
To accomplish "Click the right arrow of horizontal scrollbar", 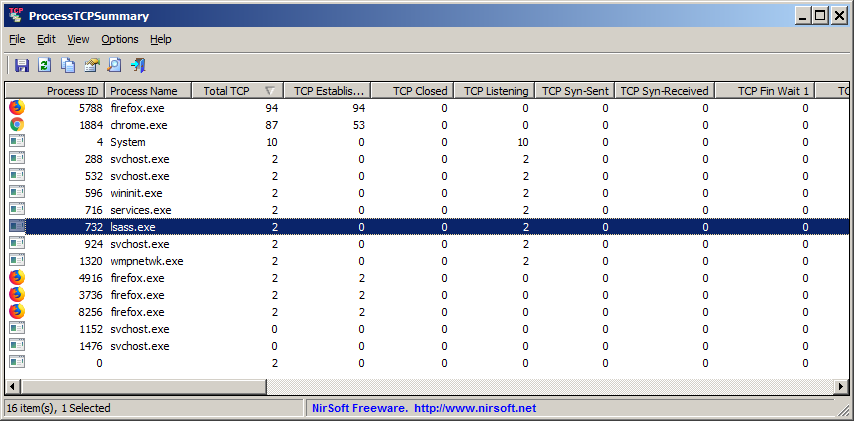I will coord(841,387).
